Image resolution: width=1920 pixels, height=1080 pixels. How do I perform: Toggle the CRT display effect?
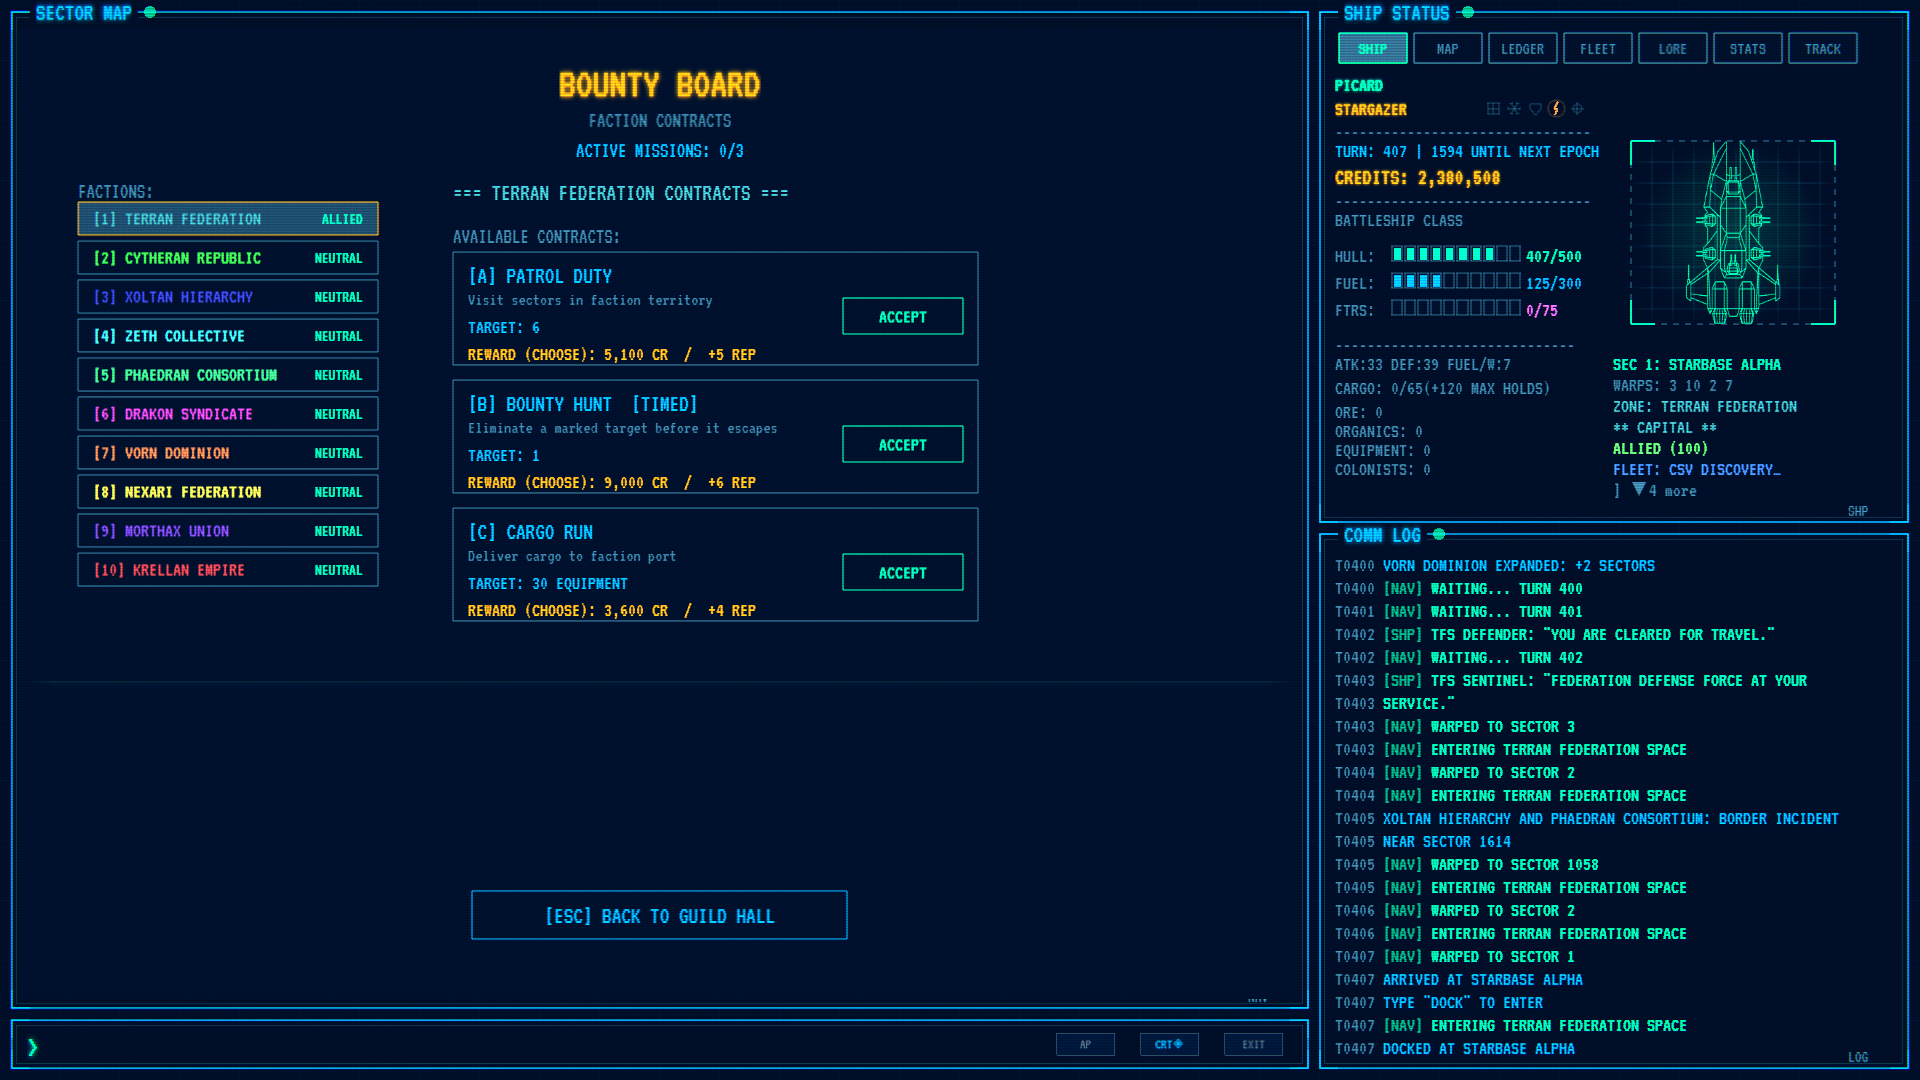click(1169, 1045)
